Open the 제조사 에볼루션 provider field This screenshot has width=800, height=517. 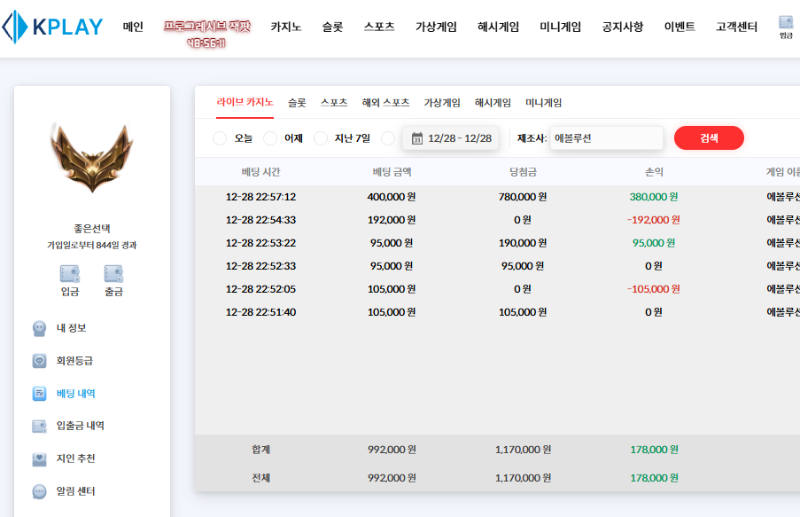[x=606, y=138]
